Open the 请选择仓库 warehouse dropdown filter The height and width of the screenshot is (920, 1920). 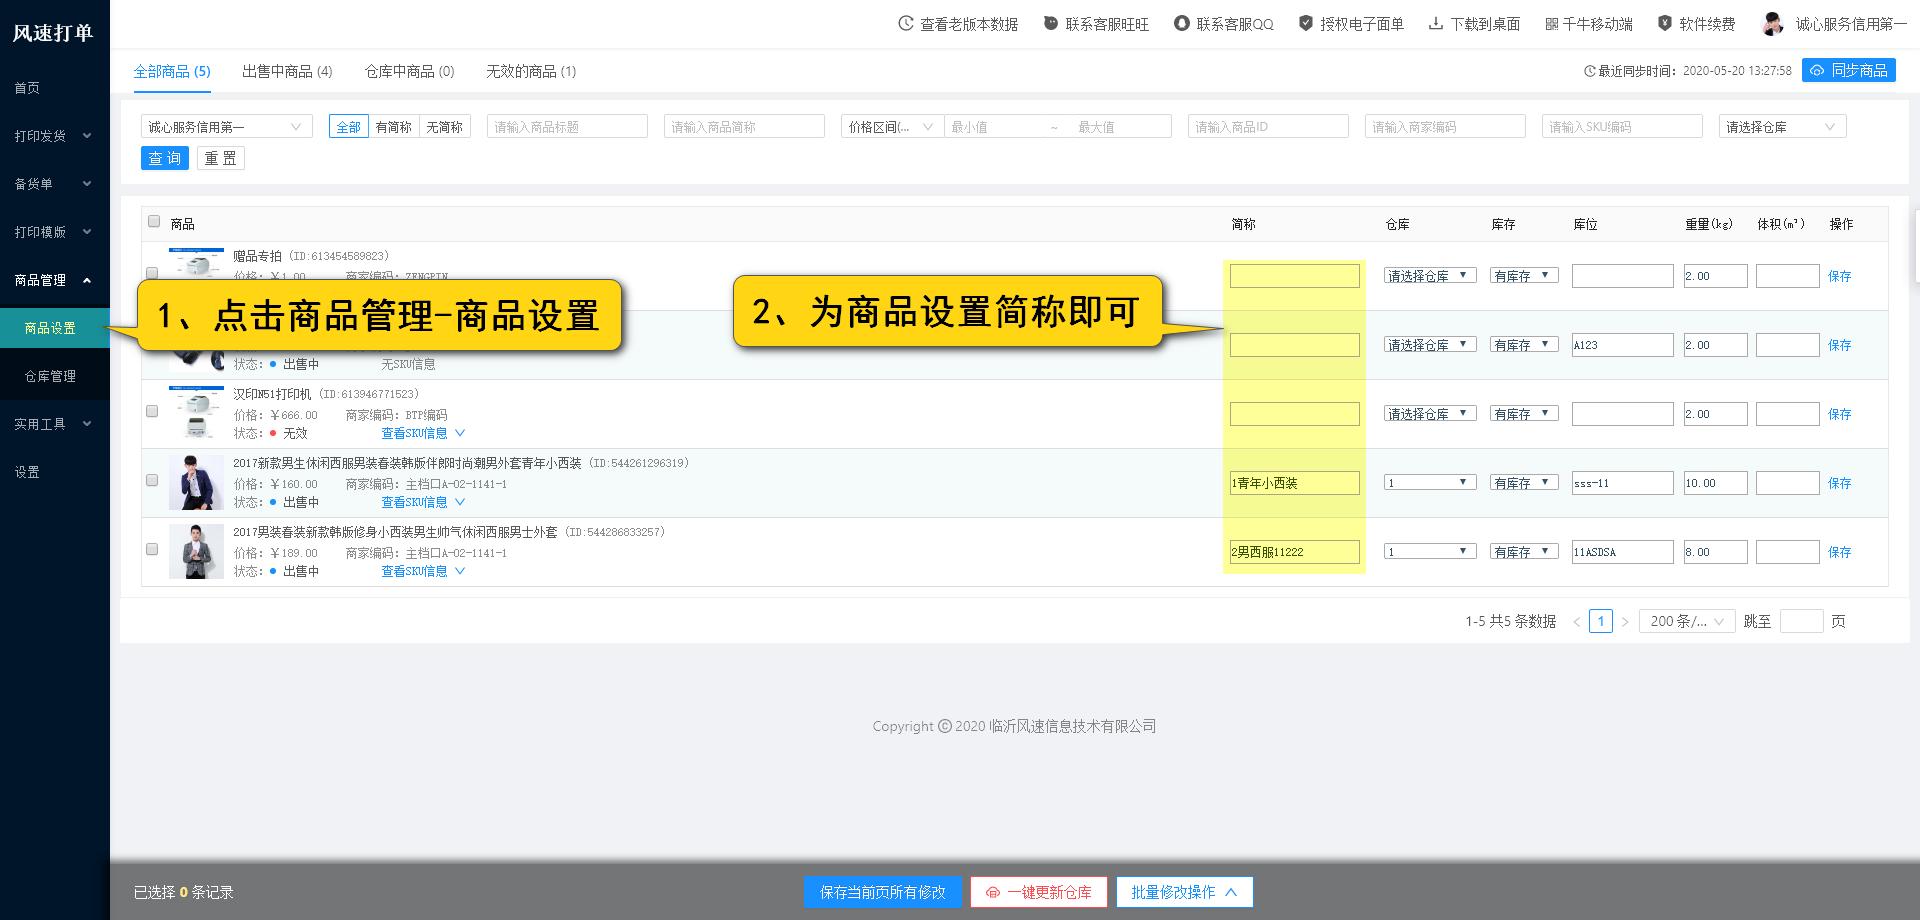(1781, 126)
